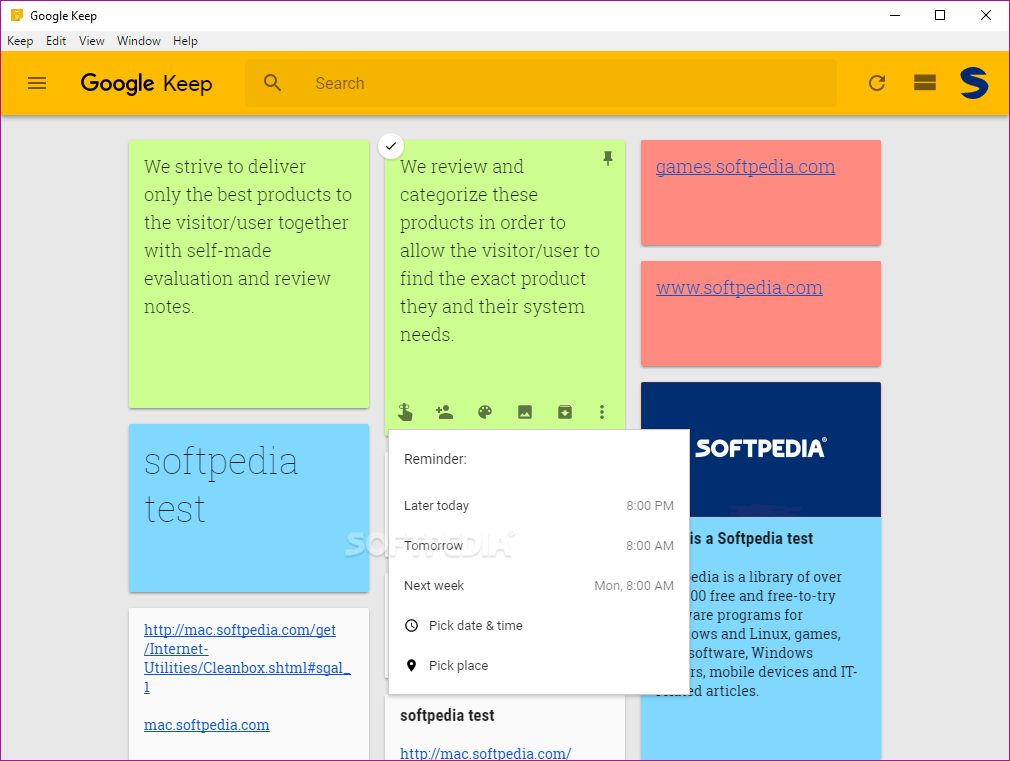
Task: Open the Window menu
Action: [138, 41]
